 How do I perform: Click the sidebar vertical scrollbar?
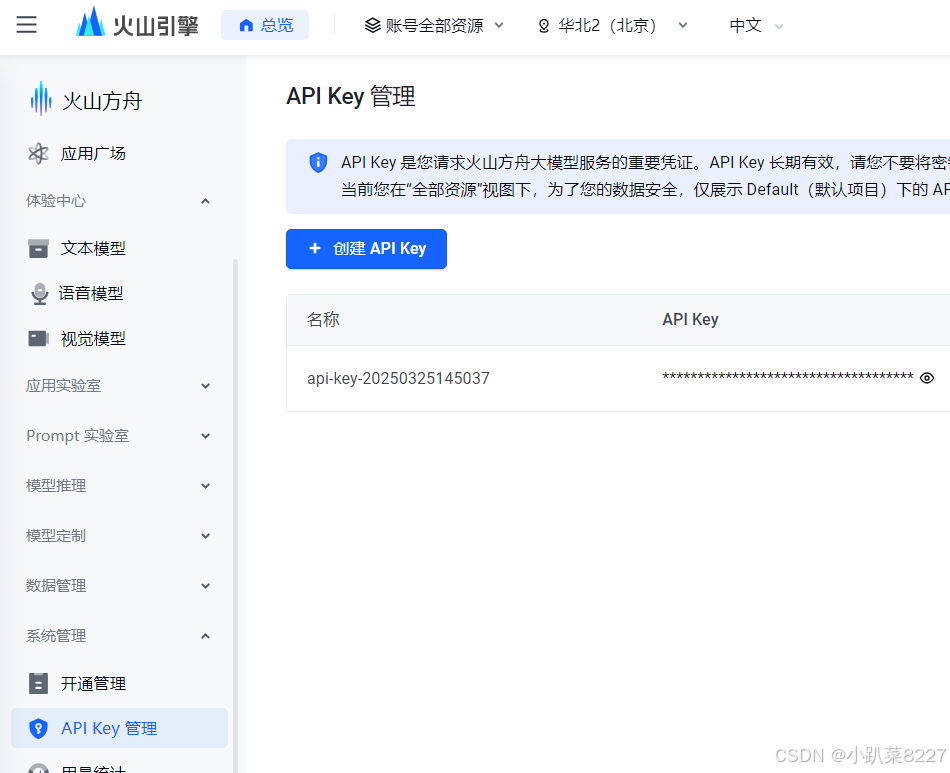[236, 515]
